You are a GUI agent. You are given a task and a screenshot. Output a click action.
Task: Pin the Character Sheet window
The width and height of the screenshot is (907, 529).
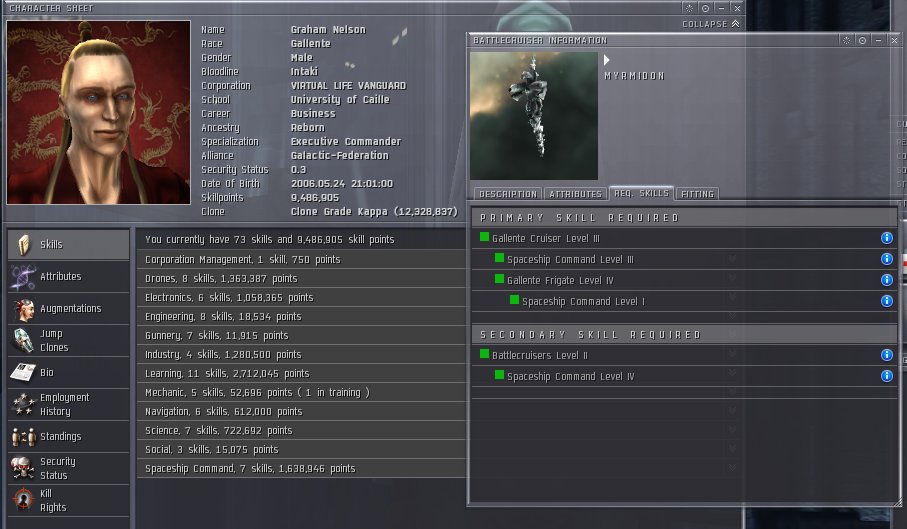tap(689, 8)
